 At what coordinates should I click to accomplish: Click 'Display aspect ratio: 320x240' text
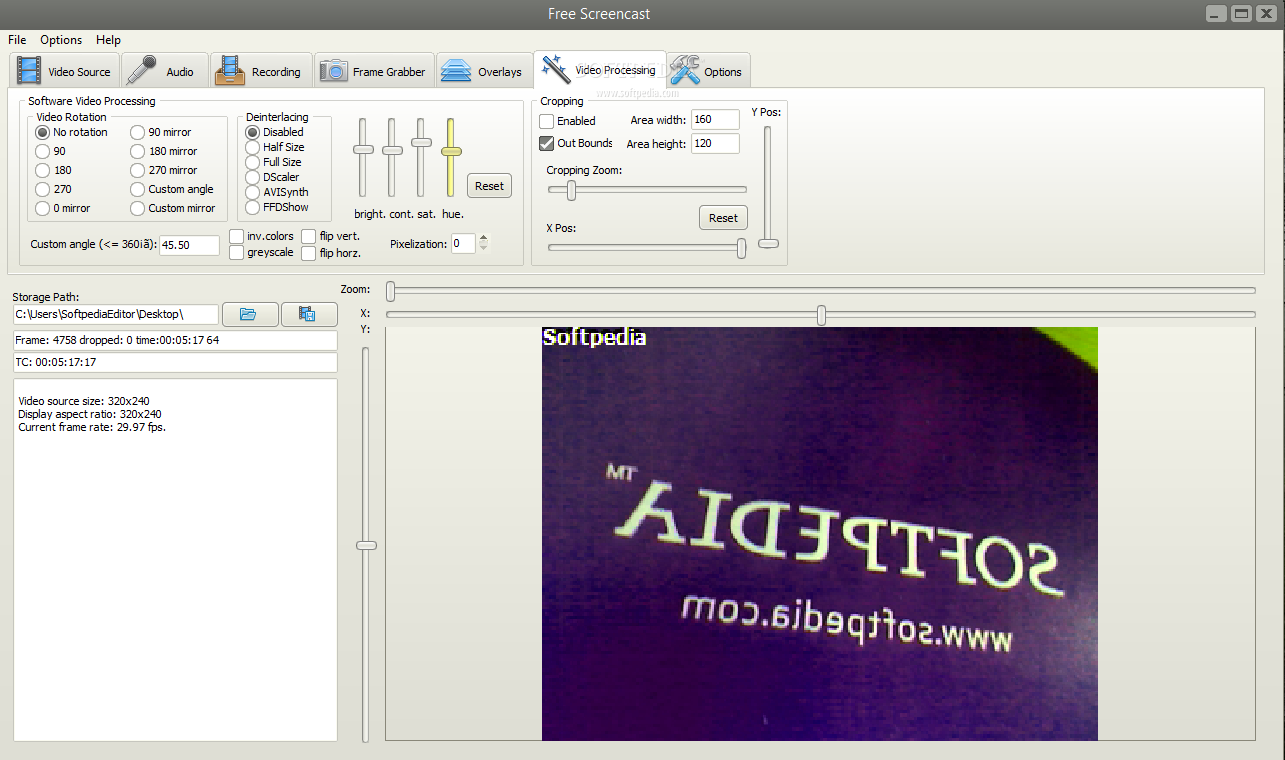pyautogui.click(x=90, y=414)
